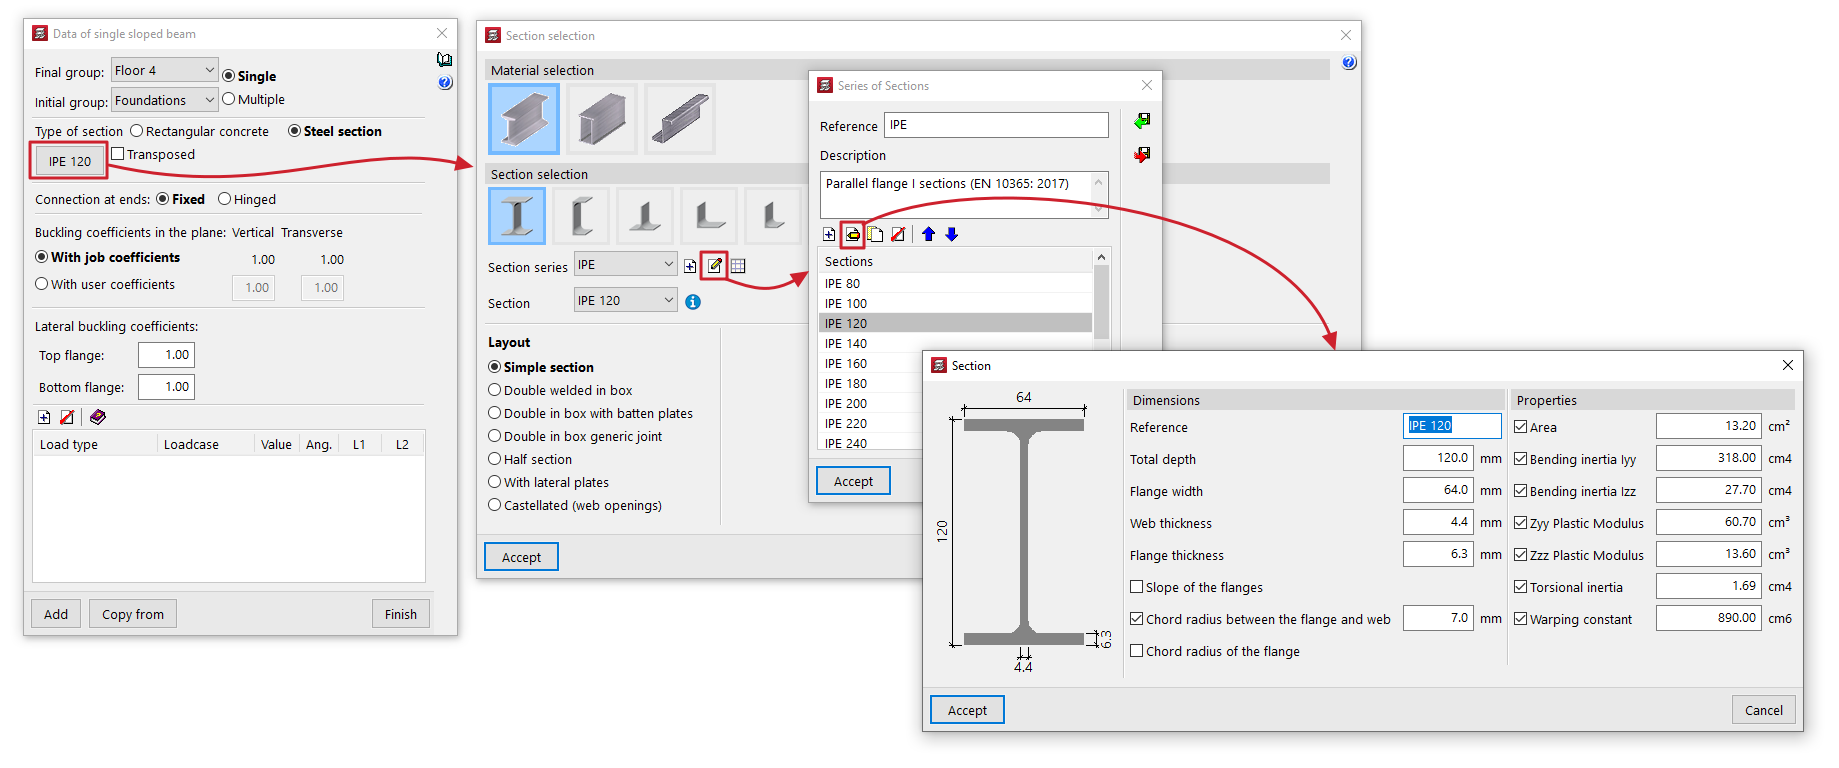Image resolution: width=1839 pixels, height=768 pixels.
Task: Select IPE 100 in the Sections list
Action: 955,303
